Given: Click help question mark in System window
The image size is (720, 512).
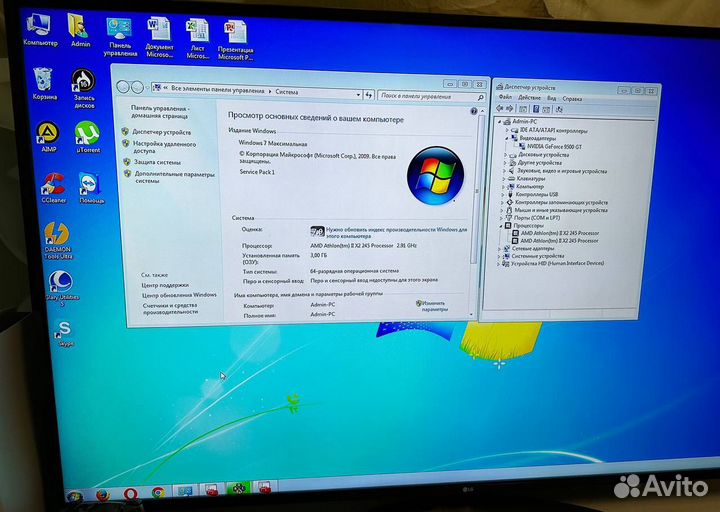Looking at the screenshot, I should (473, 111).
